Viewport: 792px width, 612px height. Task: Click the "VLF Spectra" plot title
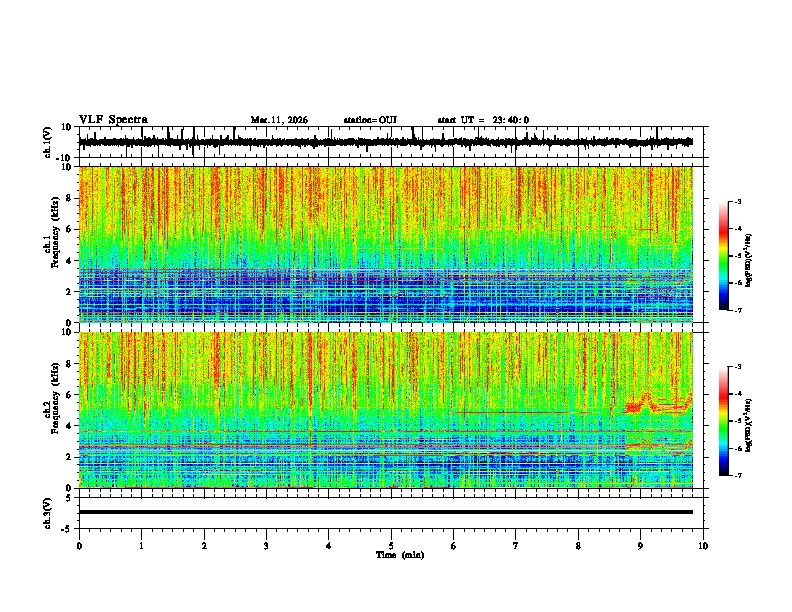point(113,120)
